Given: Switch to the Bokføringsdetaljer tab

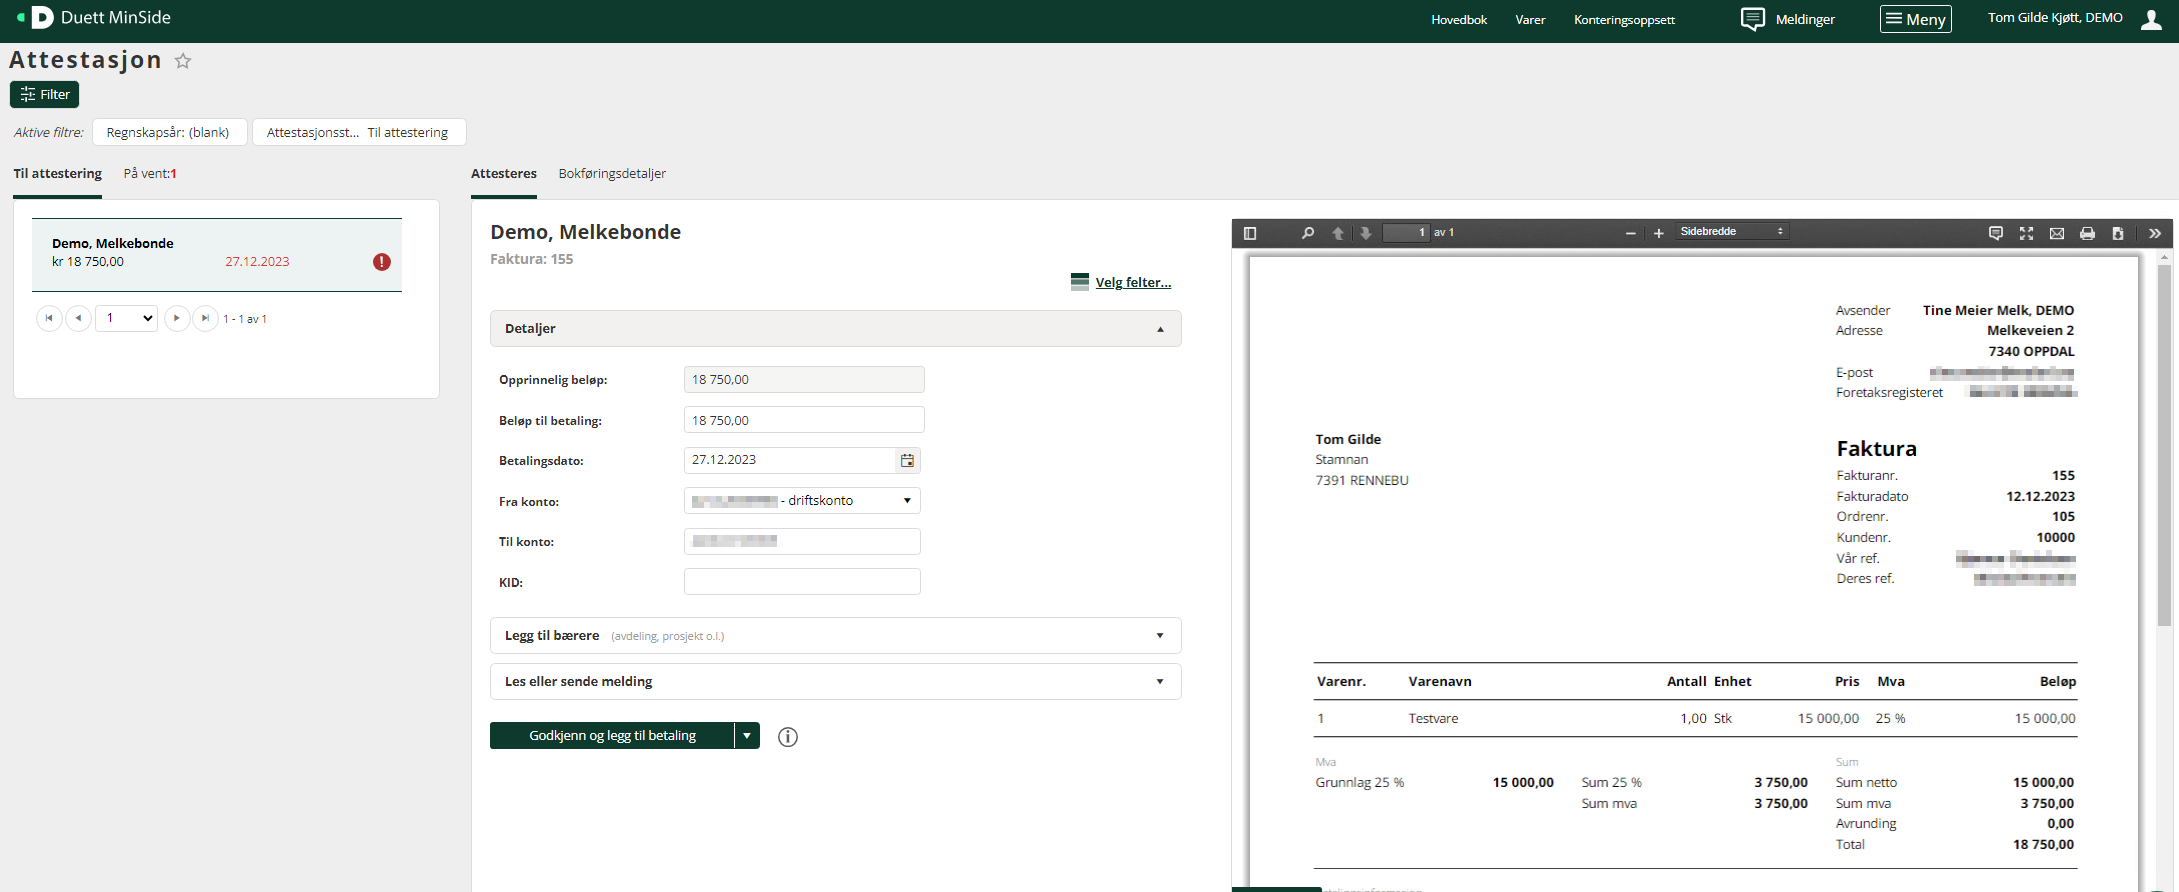Looking at the screenshot, I should coord(612,174).
